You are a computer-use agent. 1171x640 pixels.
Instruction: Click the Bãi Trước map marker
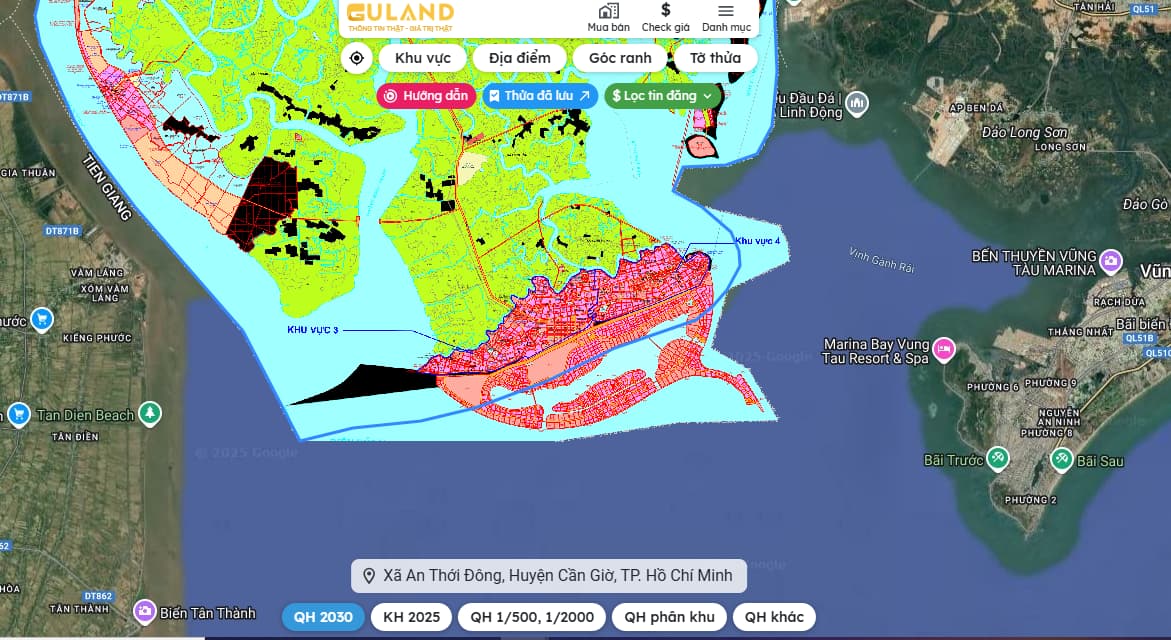tap(998, 458)
